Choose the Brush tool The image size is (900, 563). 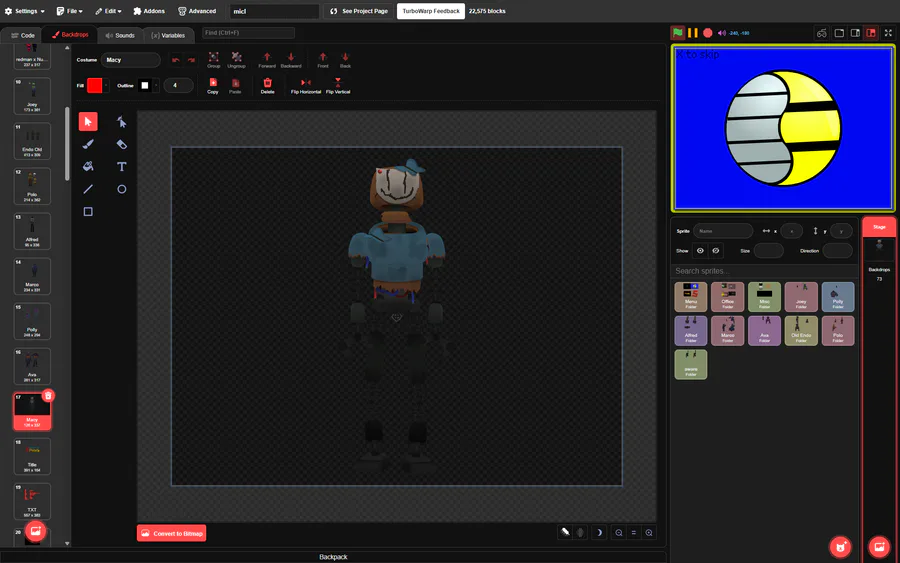pos(88,144)
